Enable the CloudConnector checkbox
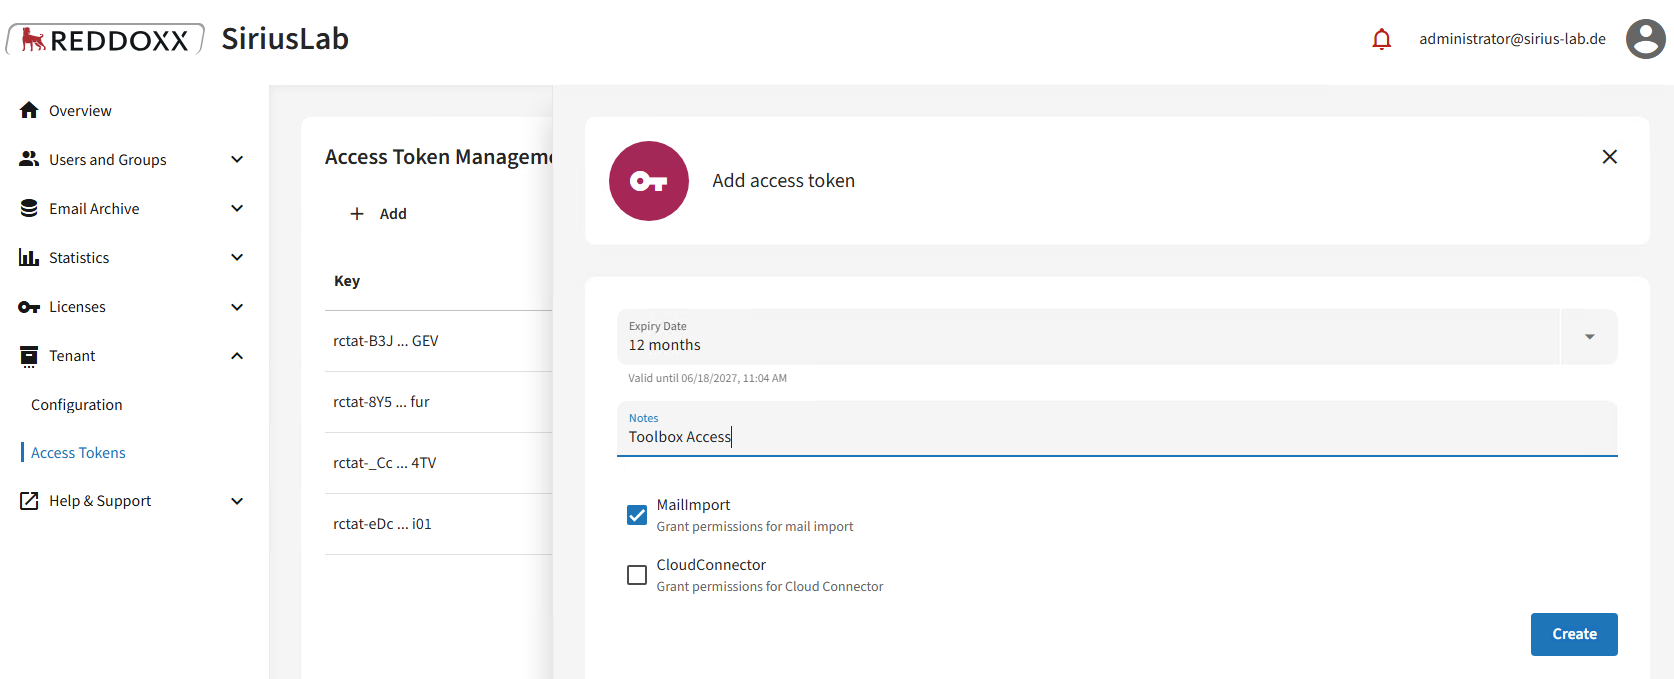 click(x=637, y=575)
